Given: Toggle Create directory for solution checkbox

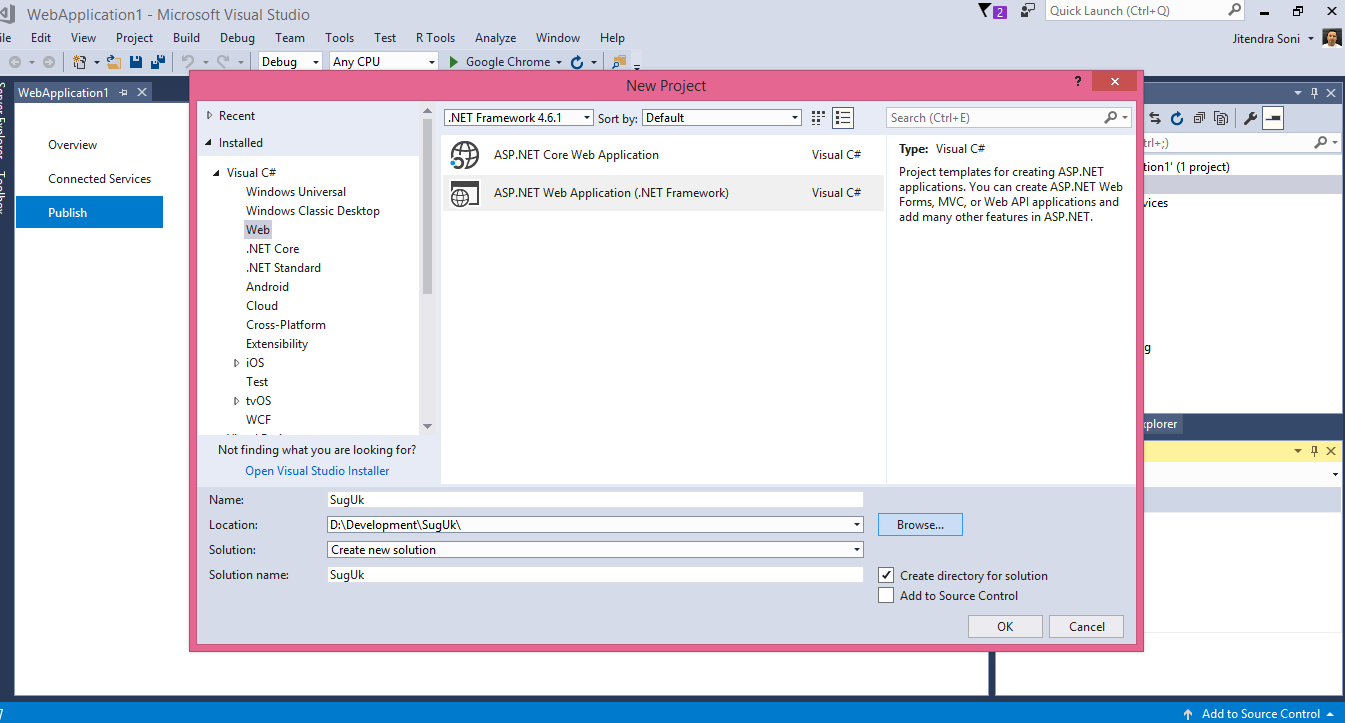Looking at the screenshot, I should point(885,575).
